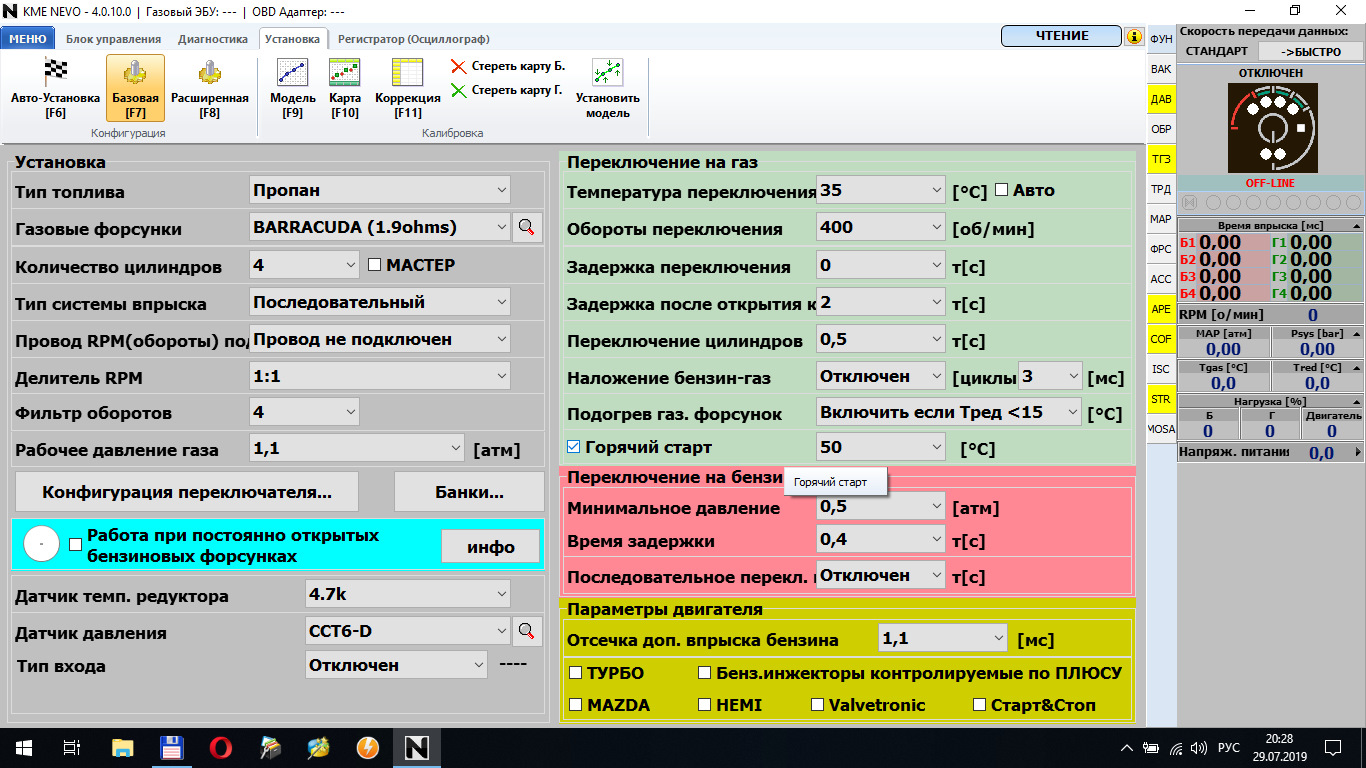Click fuel switch indicator image

pyautogui.click(x=1272, y=127)
